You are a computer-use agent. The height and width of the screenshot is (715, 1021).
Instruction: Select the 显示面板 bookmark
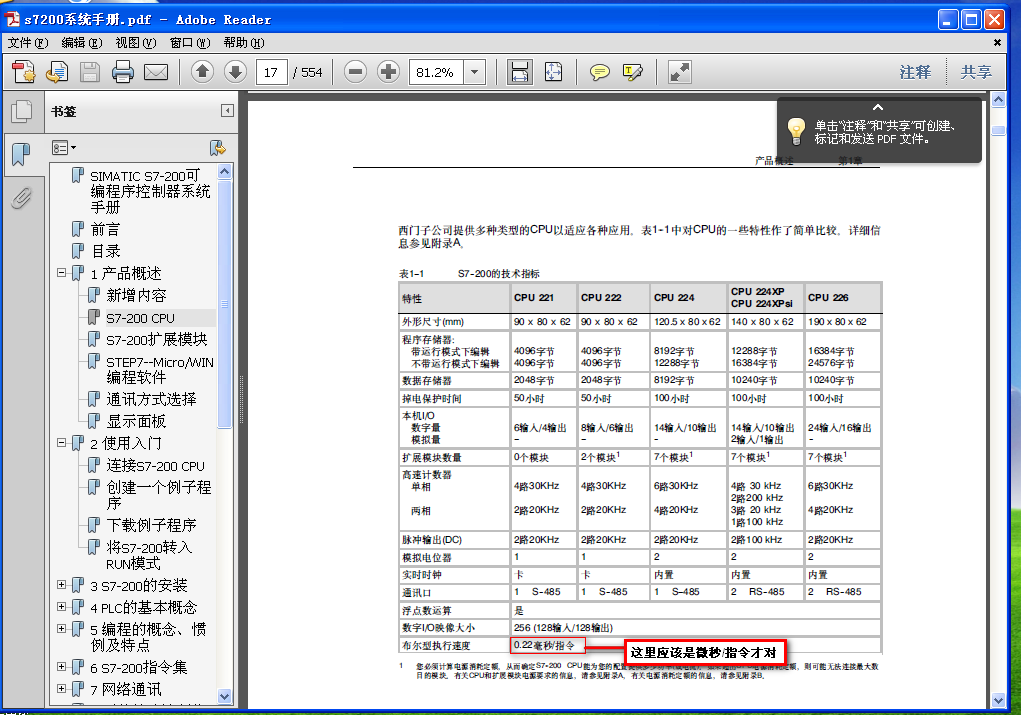[136, 421]
